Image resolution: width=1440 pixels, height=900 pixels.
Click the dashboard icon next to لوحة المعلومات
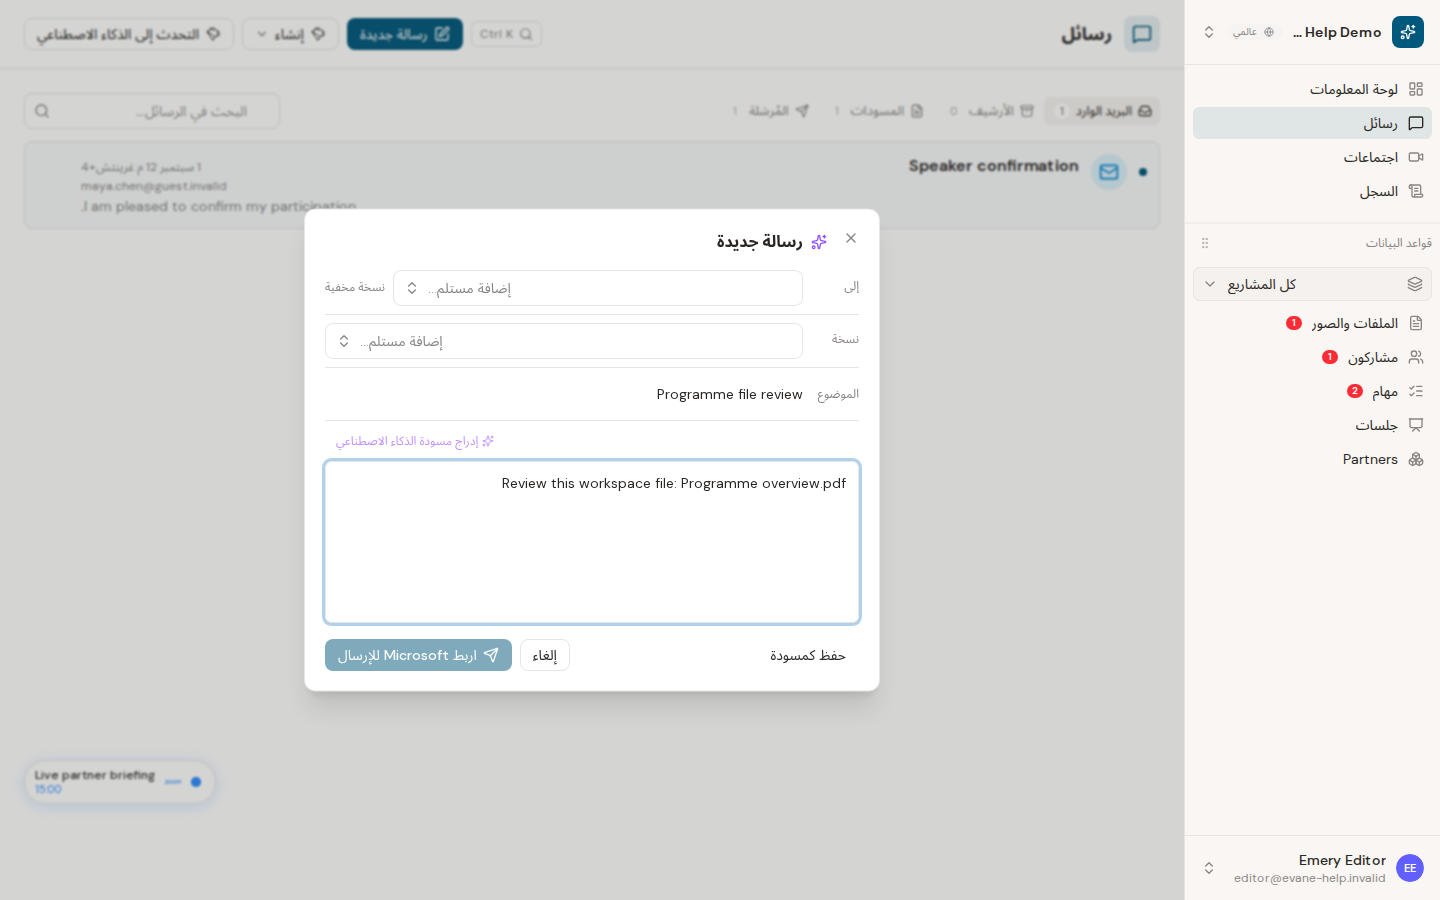1416,89
